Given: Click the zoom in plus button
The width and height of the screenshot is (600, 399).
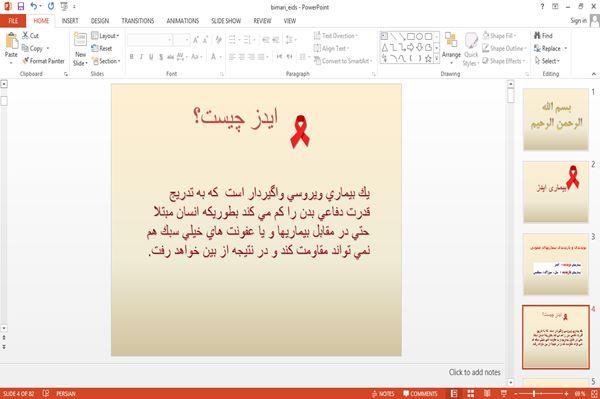Looking at the screenshot, I should 566,394.
